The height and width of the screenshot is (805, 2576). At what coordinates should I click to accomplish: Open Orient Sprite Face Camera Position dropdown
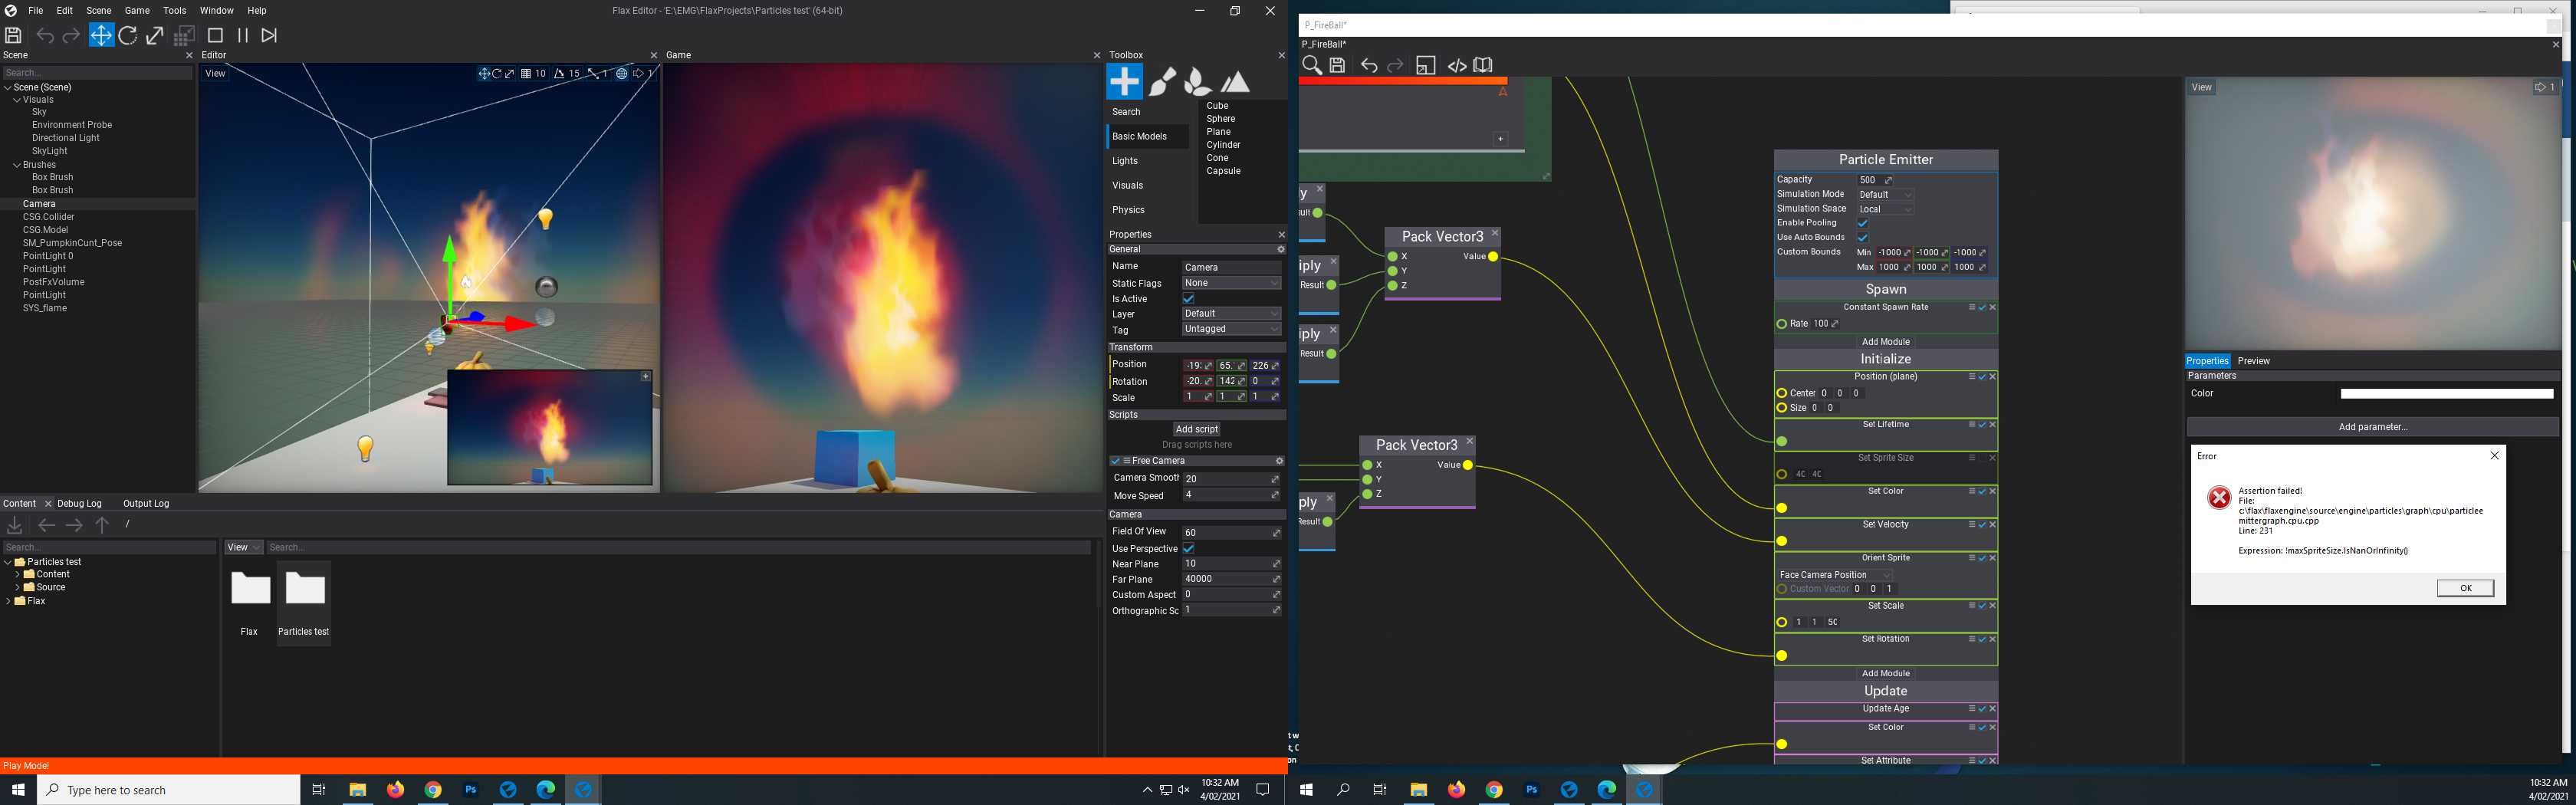[1835, 575]
